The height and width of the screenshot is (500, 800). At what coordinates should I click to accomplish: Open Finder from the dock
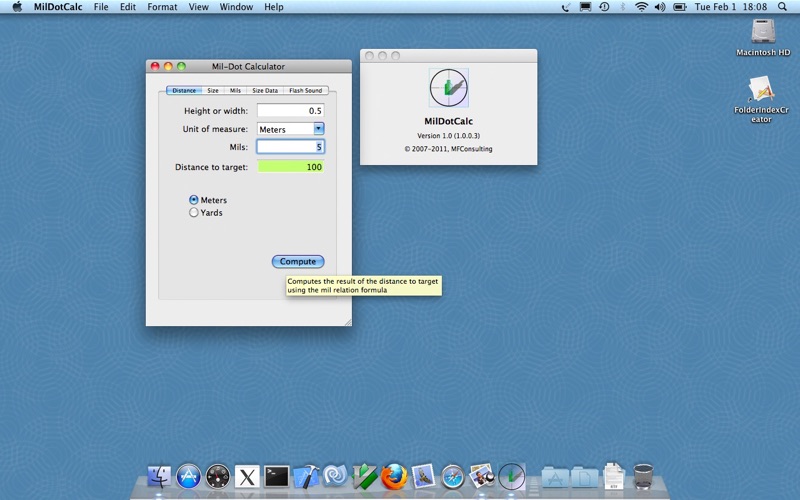coord(159,477)
